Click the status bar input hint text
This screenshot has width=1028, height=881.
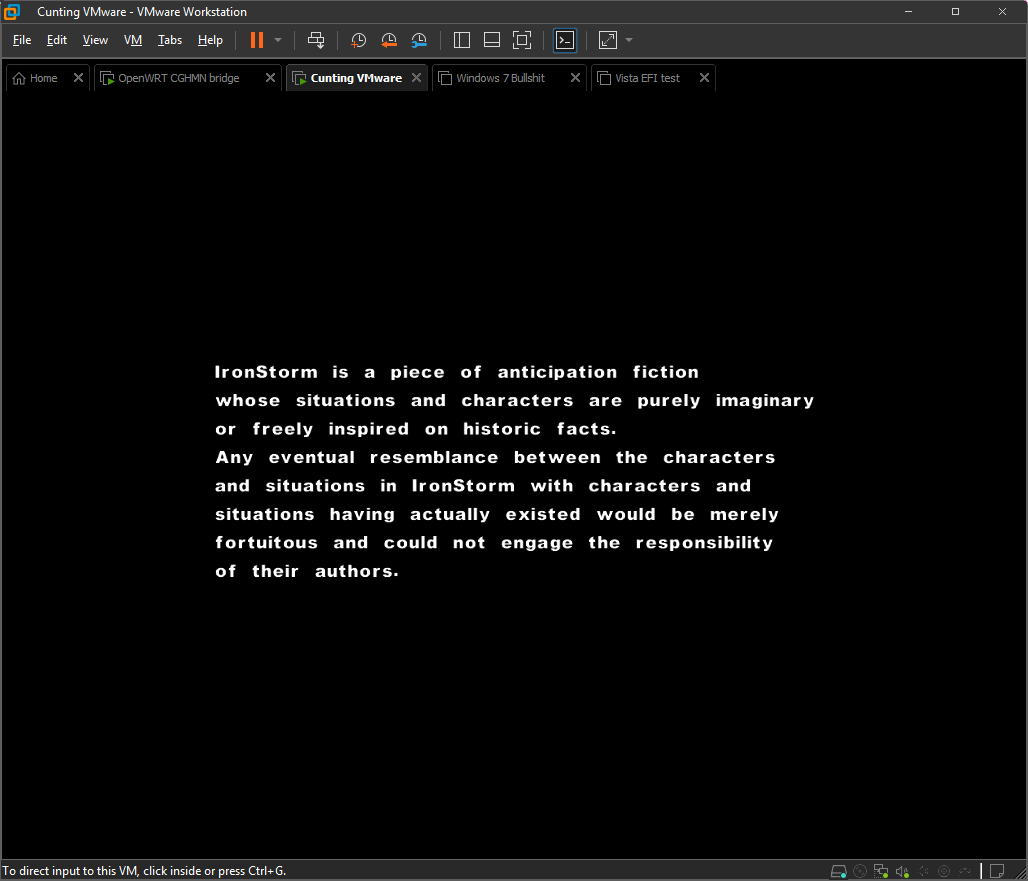[144, 871]
